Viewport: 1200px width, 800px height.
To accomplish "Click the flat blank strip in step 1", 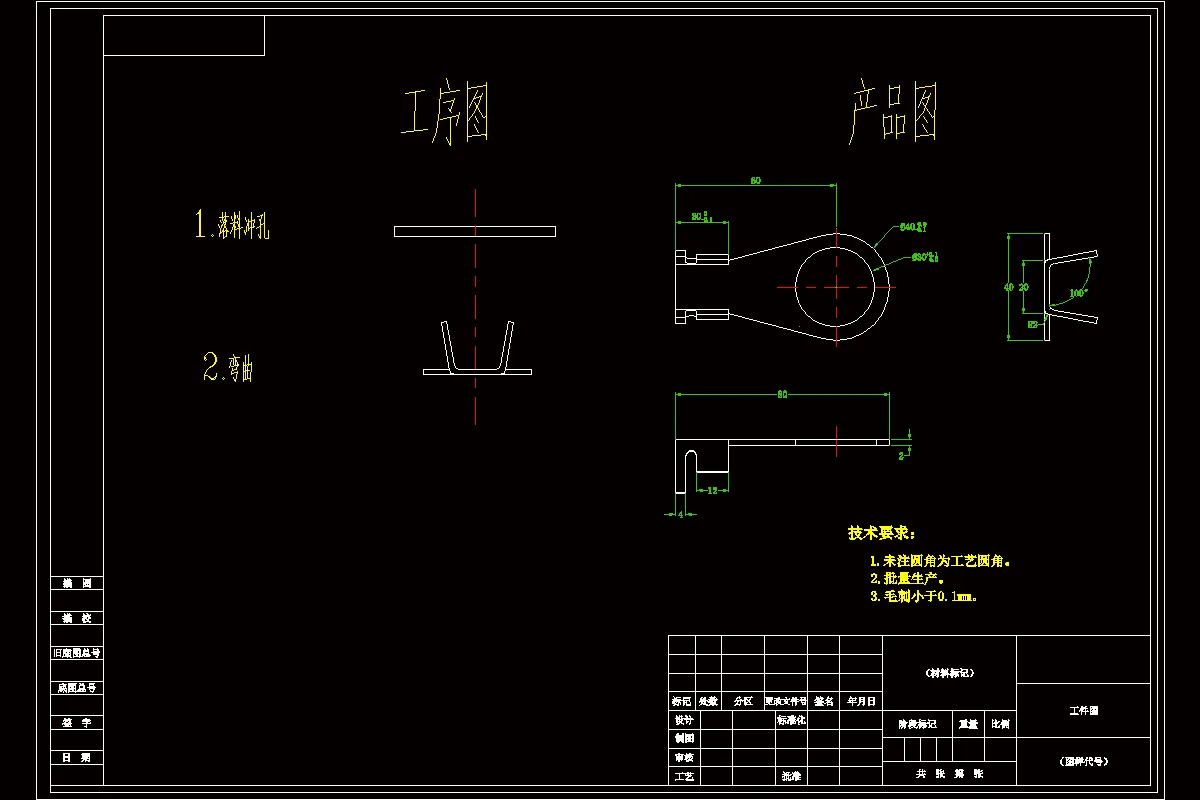I will 475,230.
